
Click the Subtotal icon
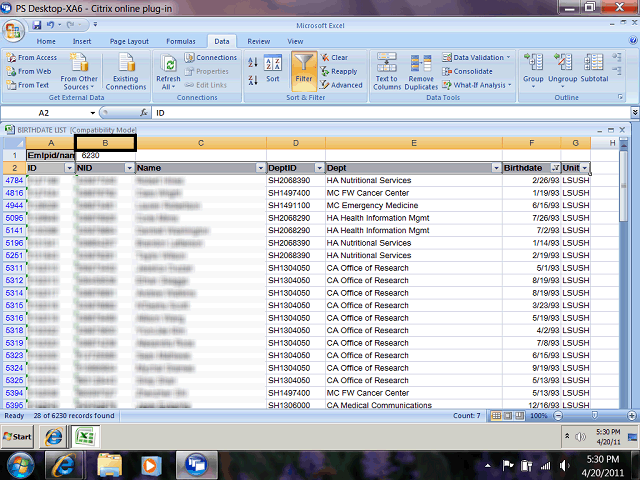(594, 68)
